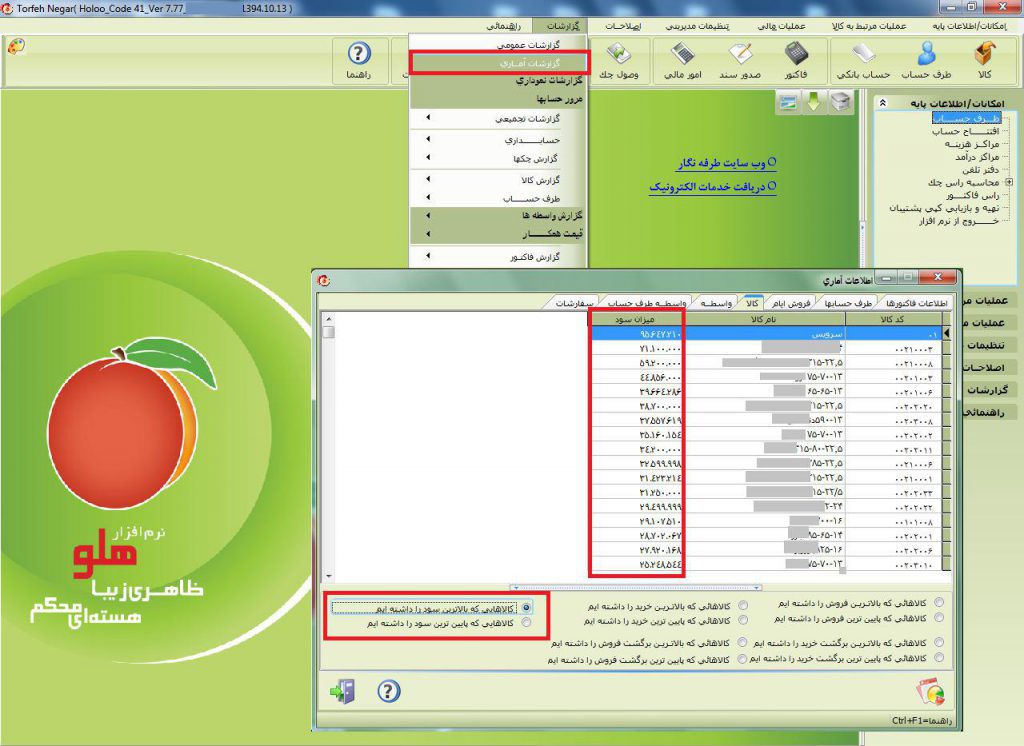The image size is (1024, 746).
Task: Select radio: کالاهایی که بالاترین سود را داشته ایم
Action: tap(526, 608)
